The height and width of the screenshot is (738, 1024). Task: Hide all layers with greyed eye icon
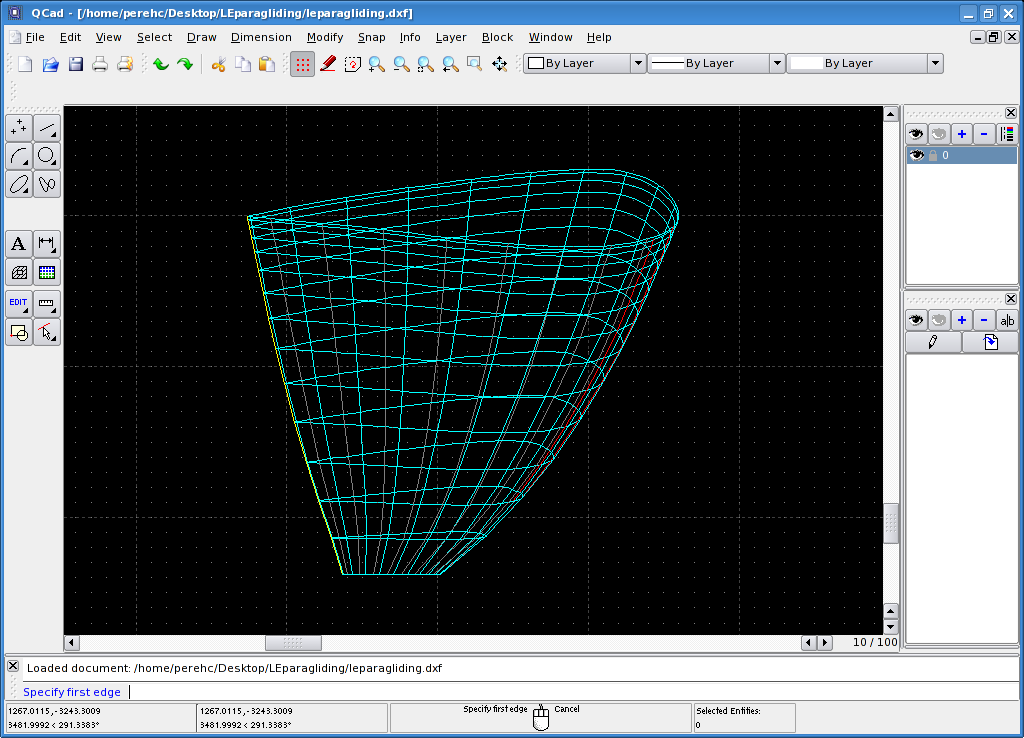939,134
